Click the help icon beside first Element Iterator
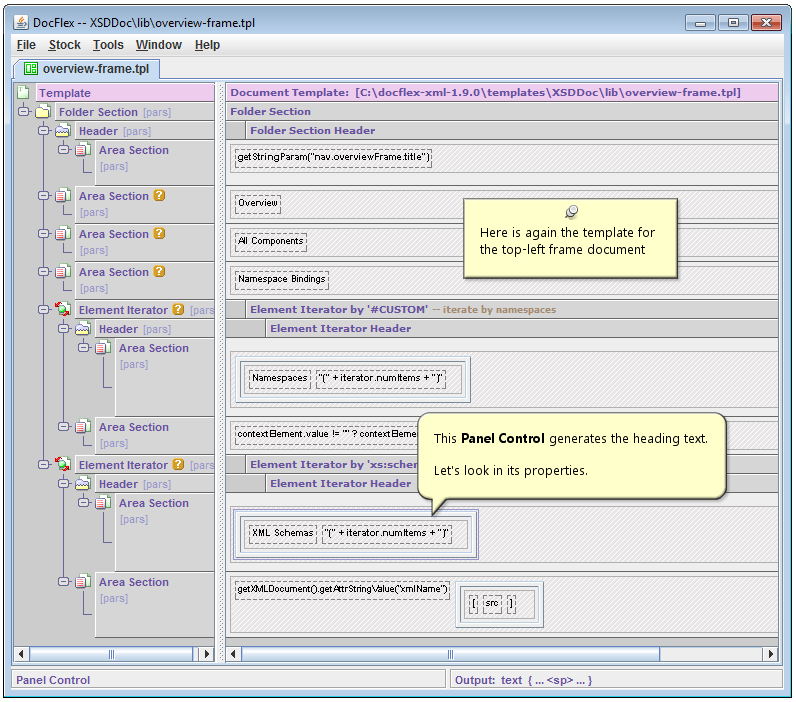 178,310
